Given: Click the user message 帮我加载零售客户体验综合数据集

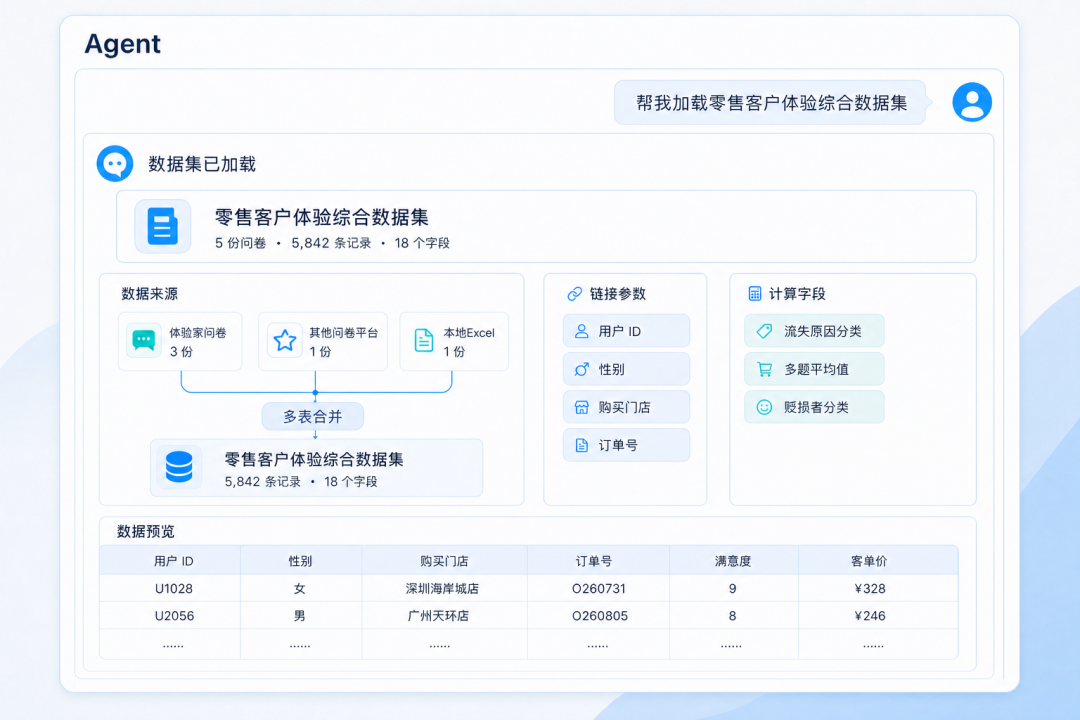Looking at the screenshot, I should [770, 103].
